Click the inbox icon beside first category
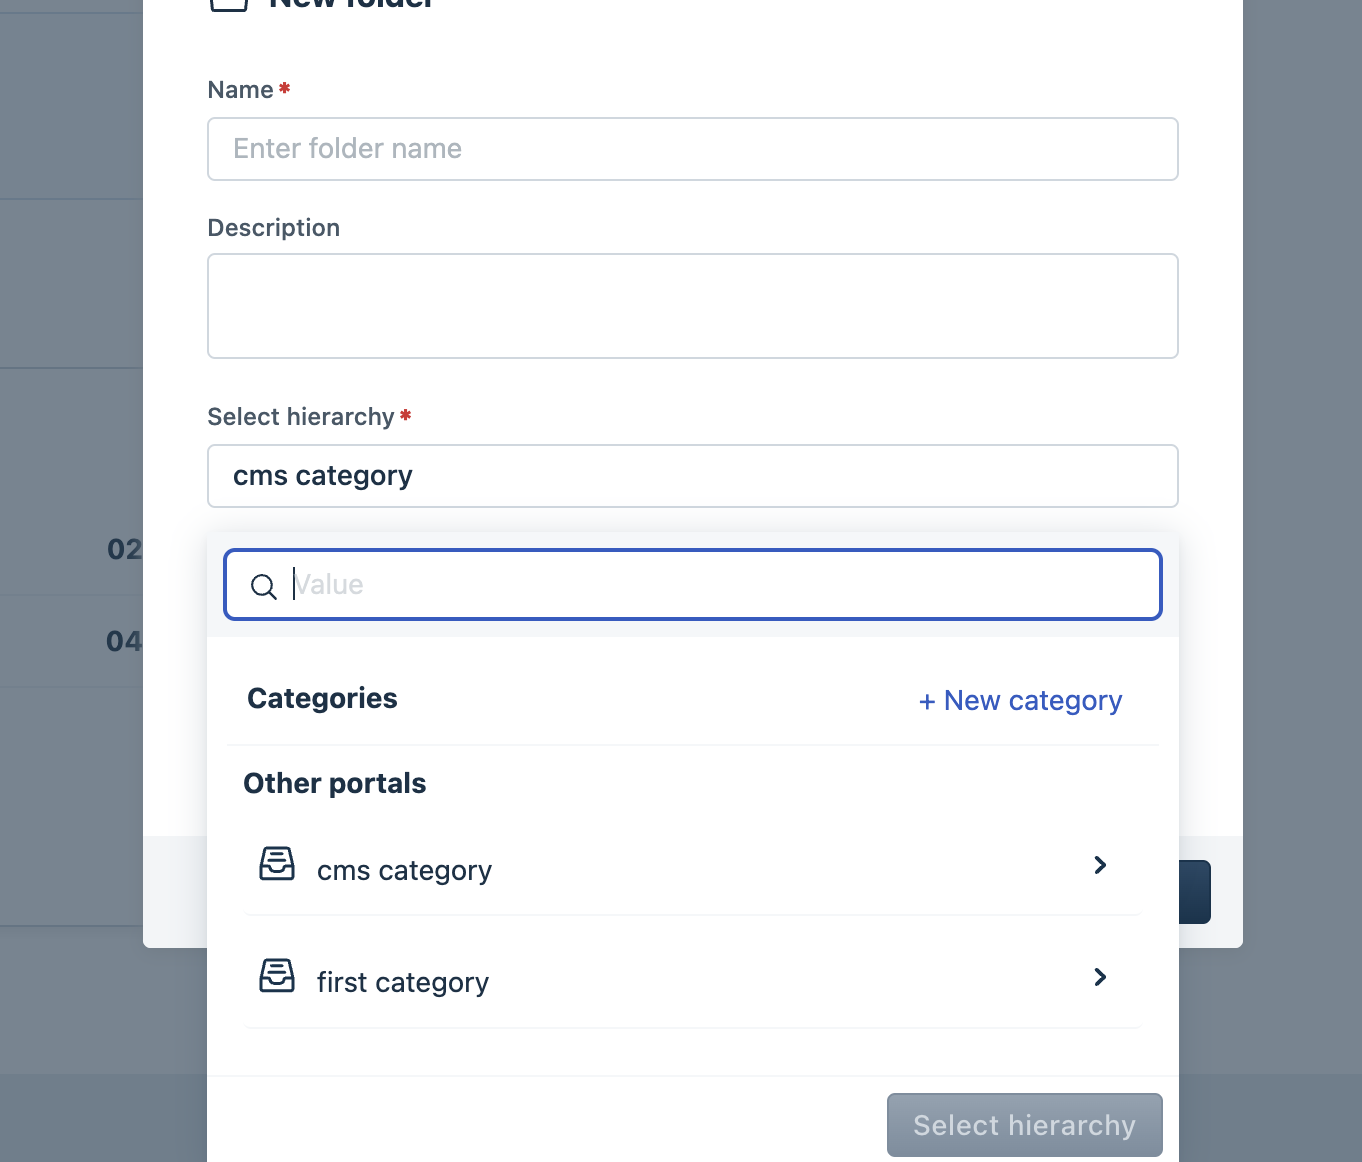 277,976
